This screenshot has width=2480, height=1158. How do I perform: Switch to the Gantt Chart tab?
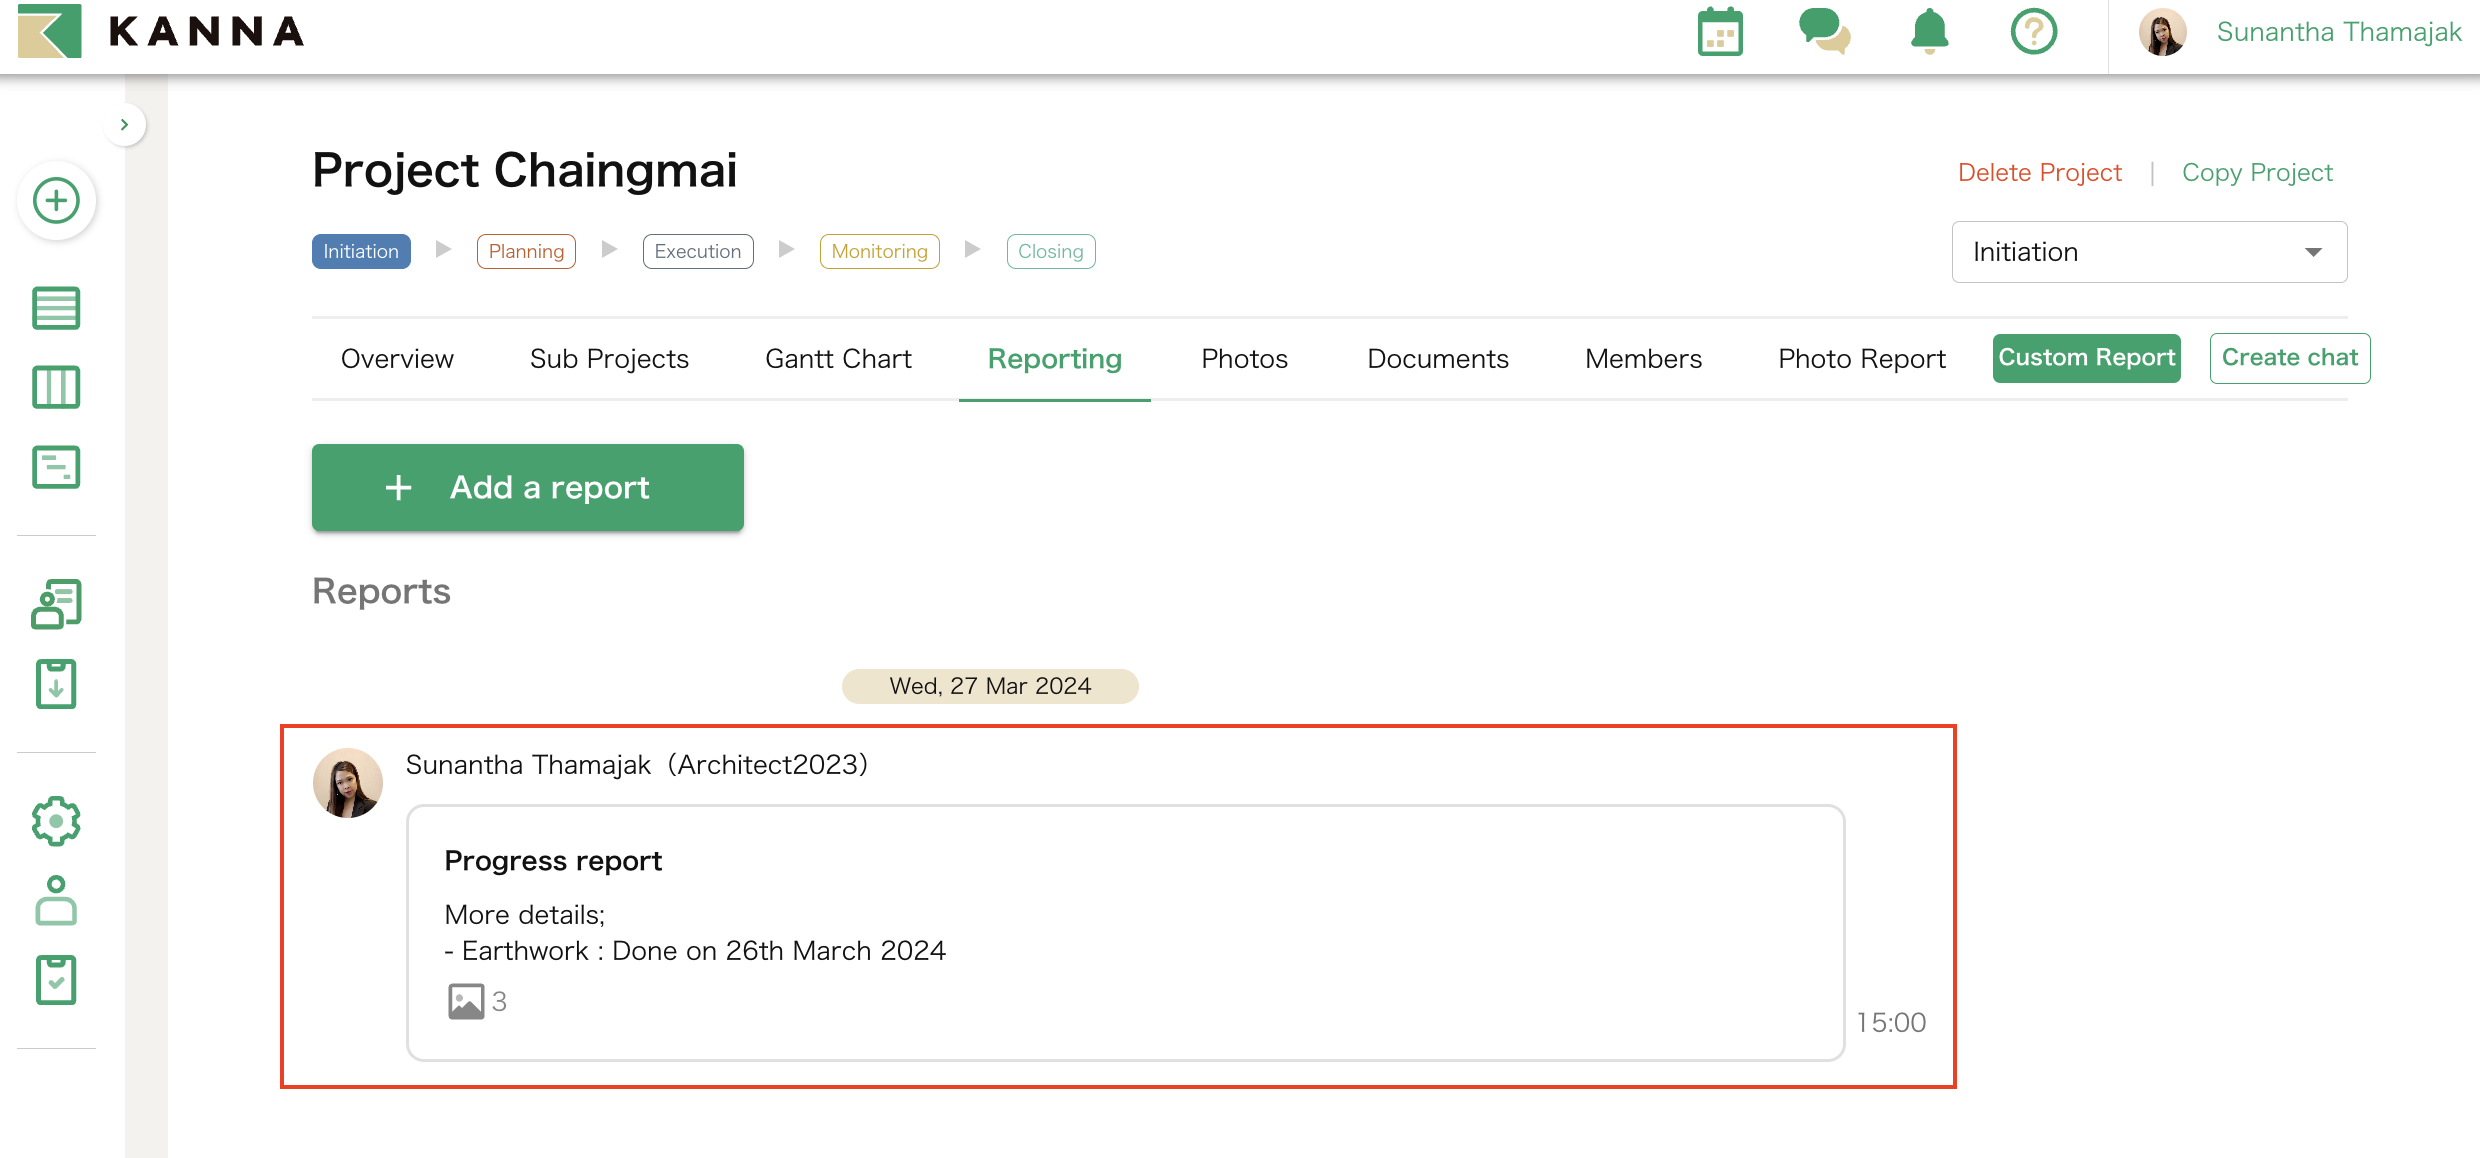(x=838, y=359)
